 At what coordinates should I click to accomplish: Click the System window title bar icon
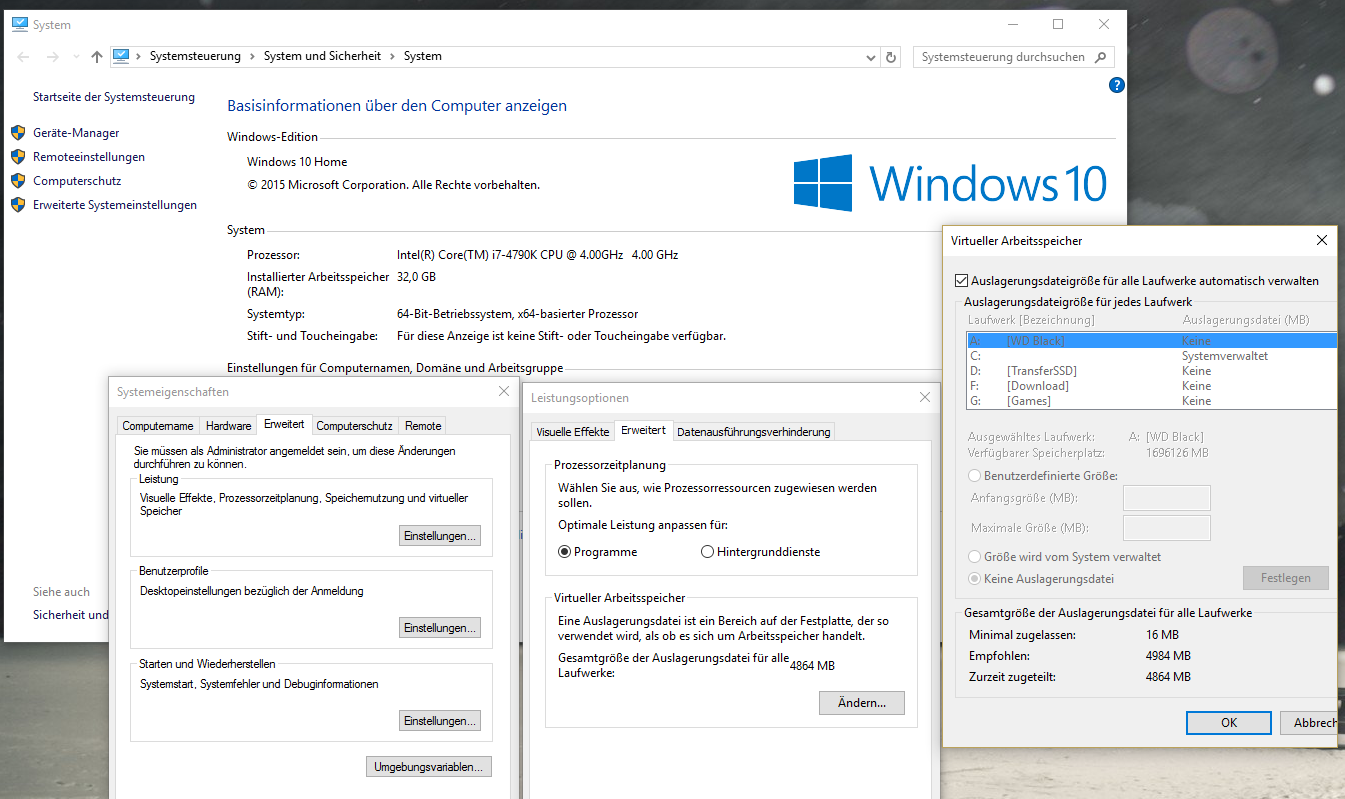coord(20,24)
